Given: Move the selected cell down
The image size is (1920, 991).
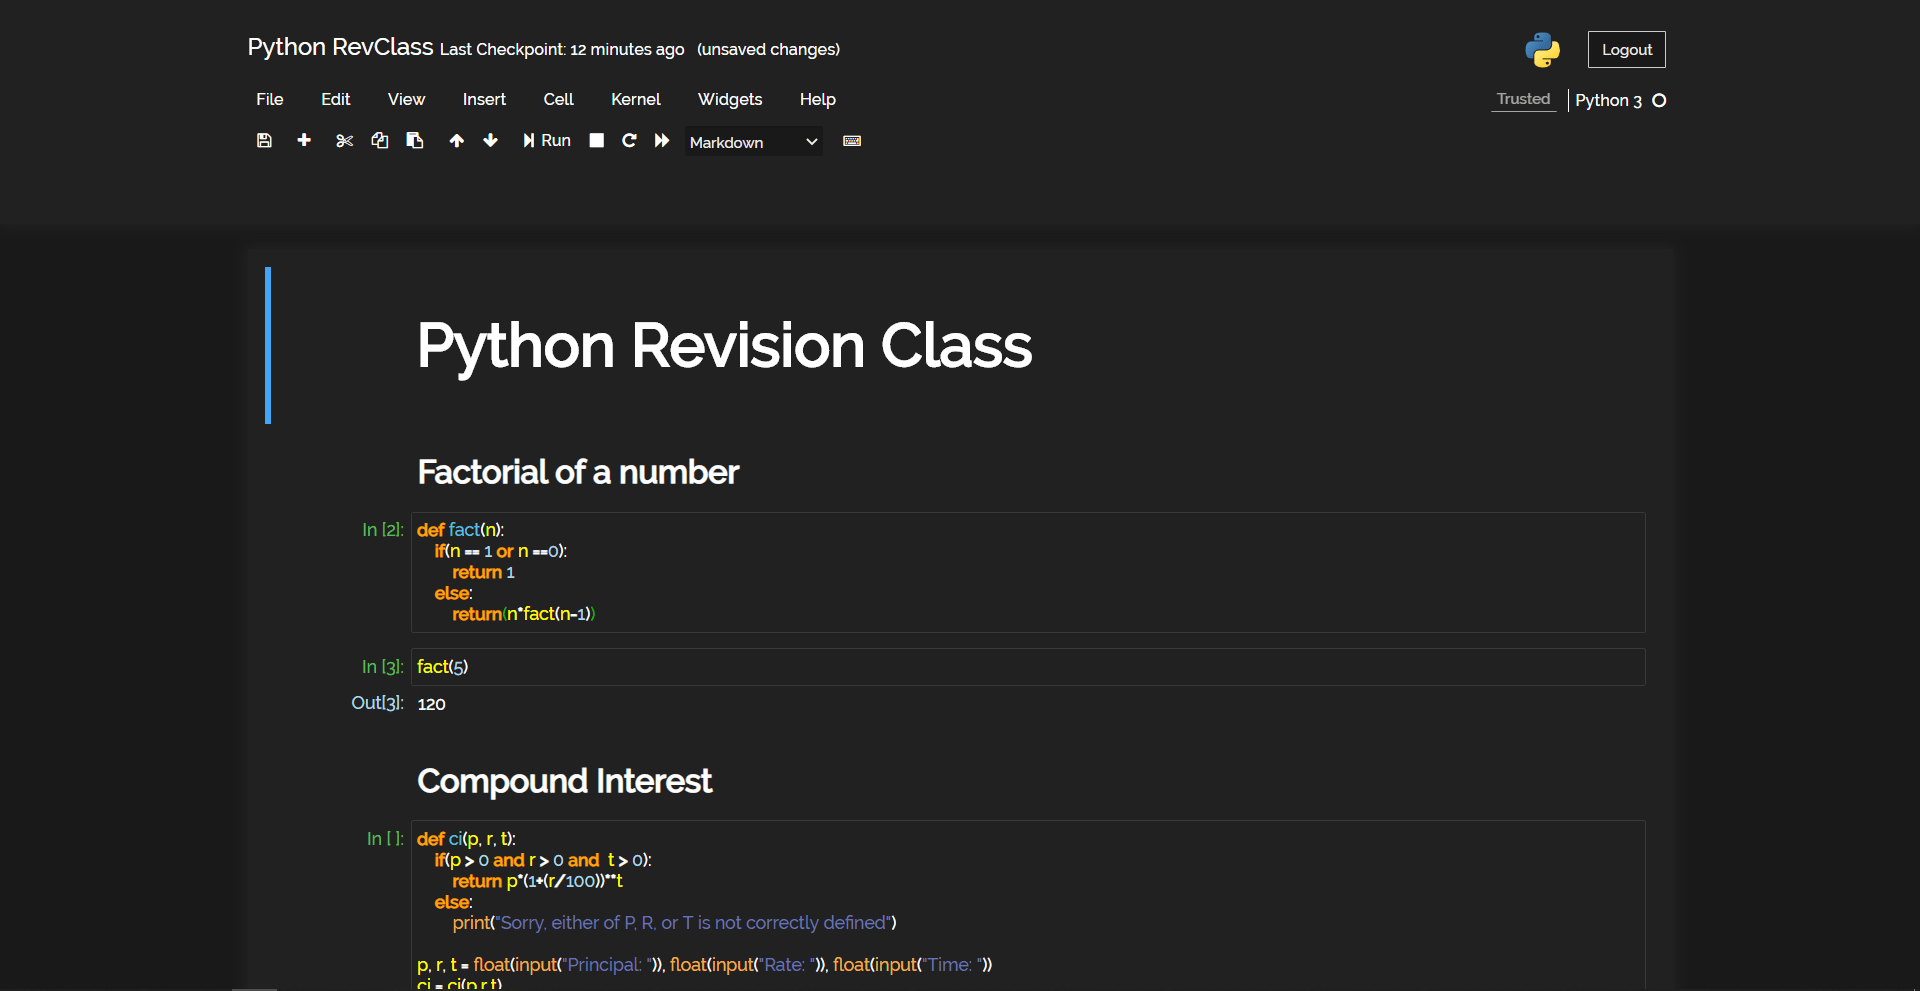Looking at the screenshot, I should pyautogui.click(x=490, y=141).
